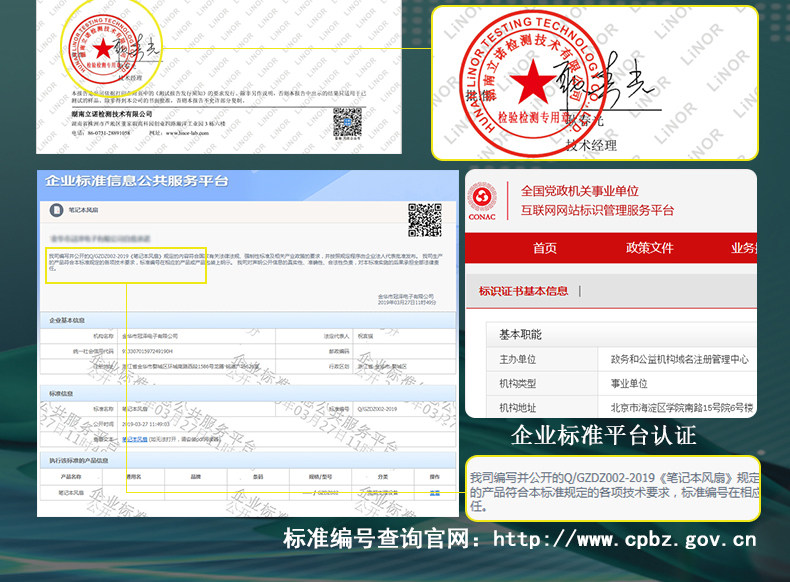Click the 机构地址 row label
The height and width of the screenshot is (582, 790).
click(x=517, y=408)
